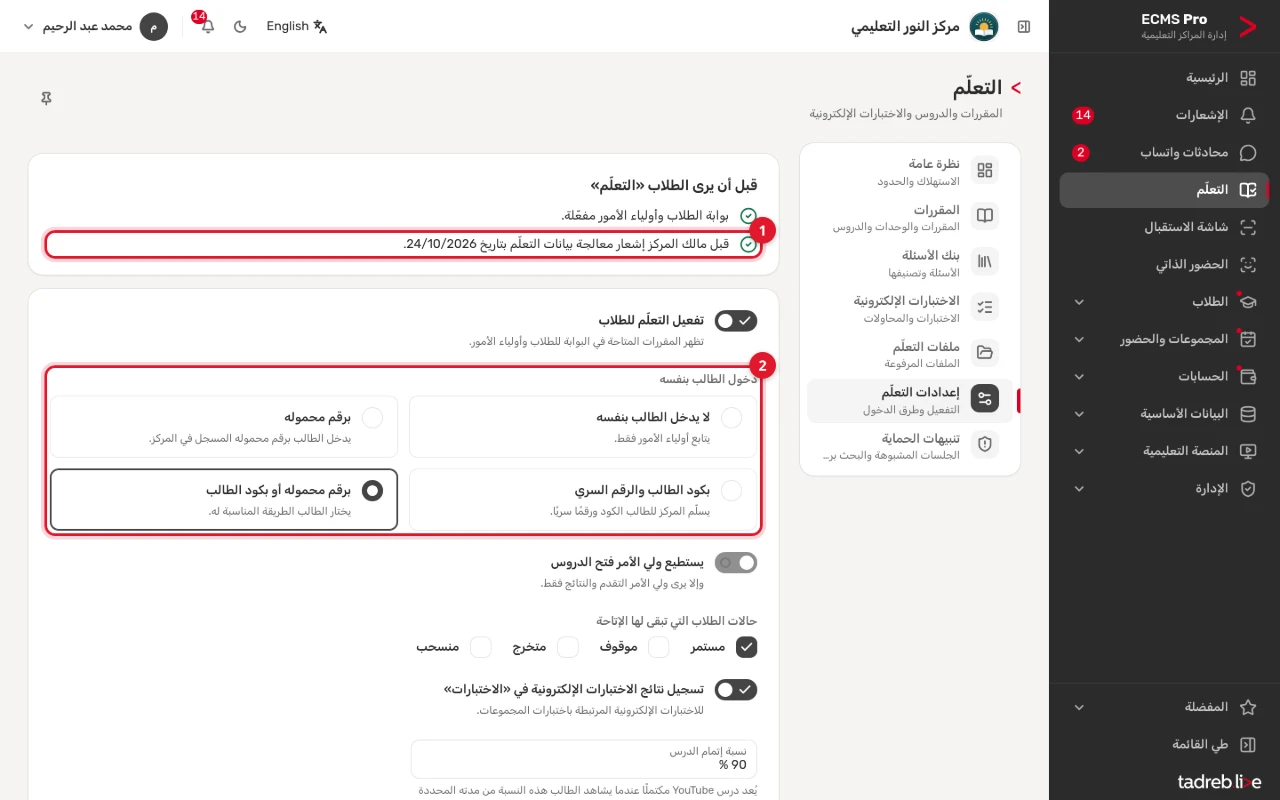
Task: Toggle تفعيل التعلّم للطلاب switch
Action: click(x=736, y=320)
